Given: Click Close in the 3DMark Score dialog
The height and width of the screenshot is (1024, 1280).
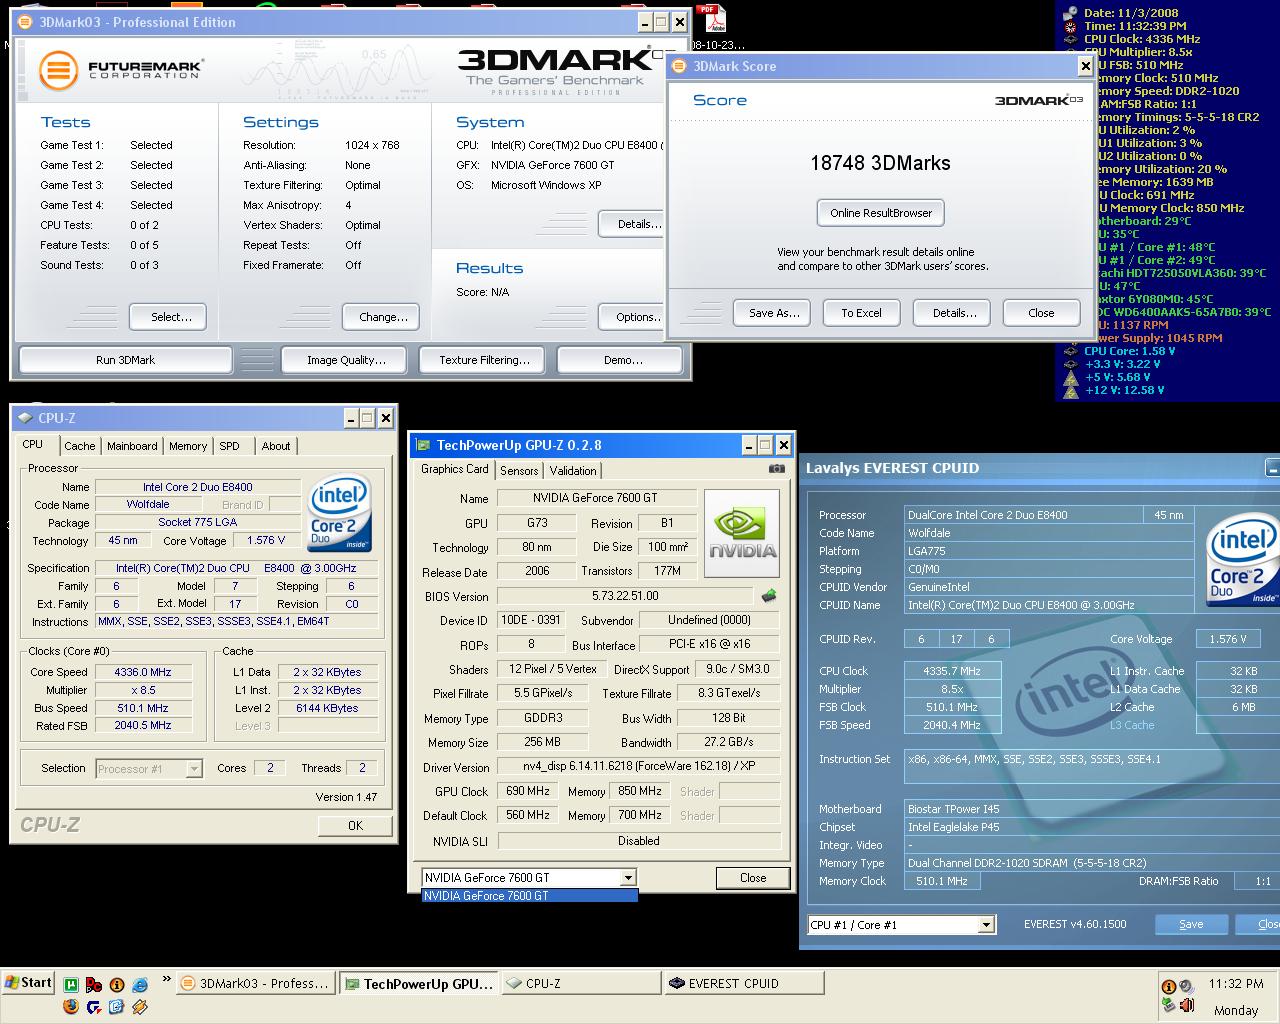Looking at the screenshot, I should point(1041,313).
